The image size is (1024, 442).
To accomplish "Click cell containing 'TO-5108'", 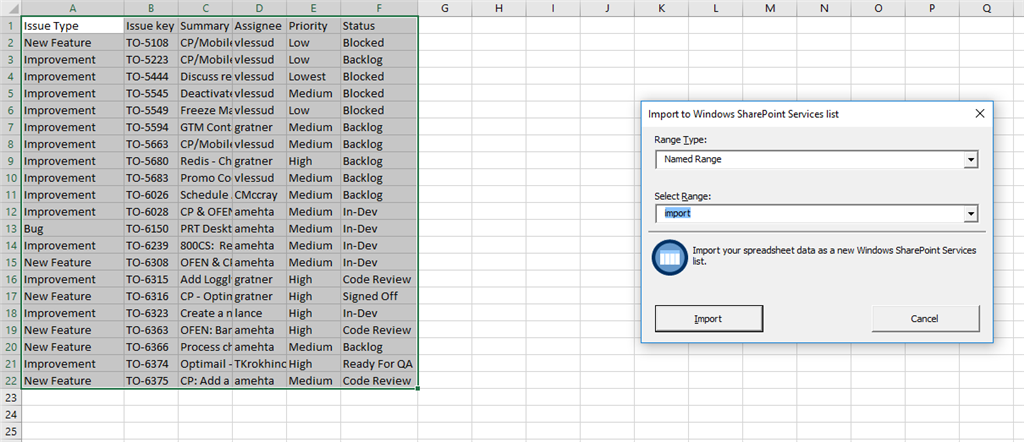I will pos(151,42).
